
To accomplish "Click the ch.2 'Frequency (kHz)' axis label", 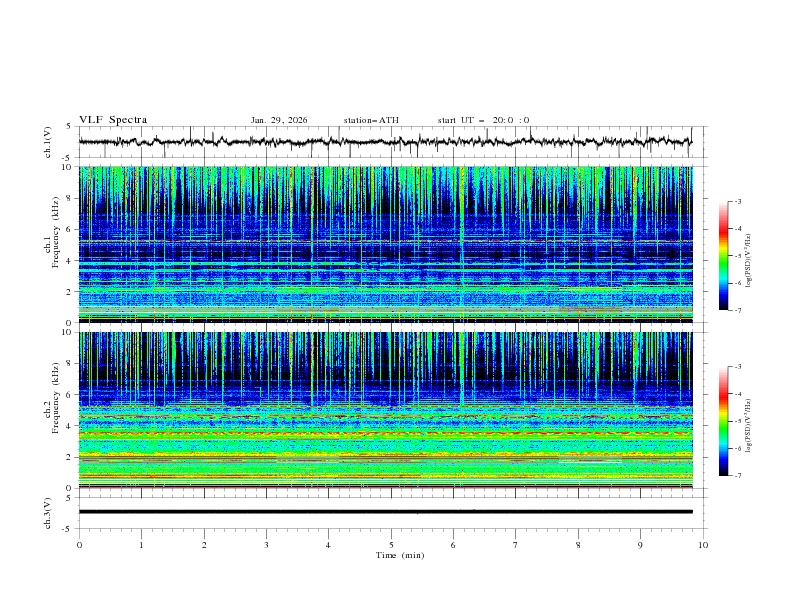I will [x=56, y=397].
